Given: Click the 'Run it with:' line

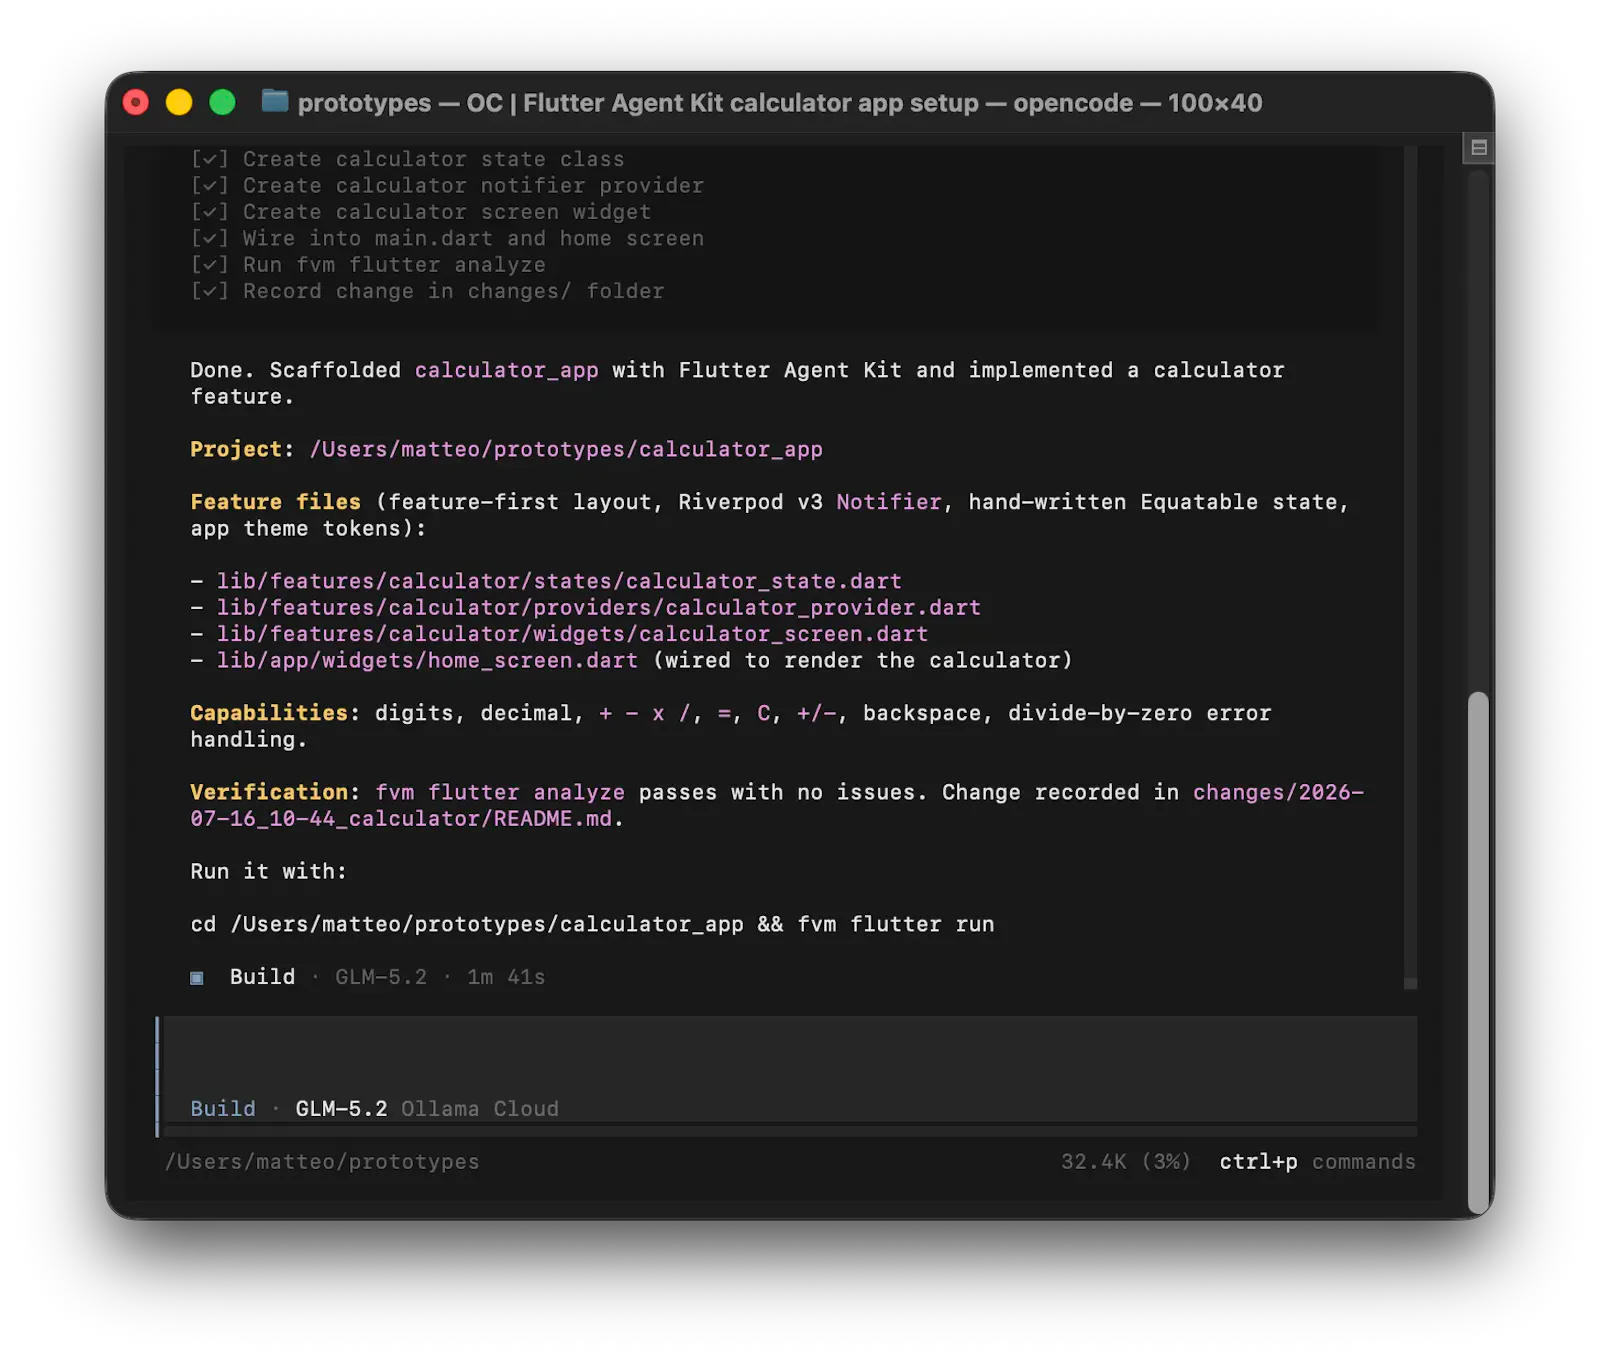Looking at the screenshot, I should 268,872.
